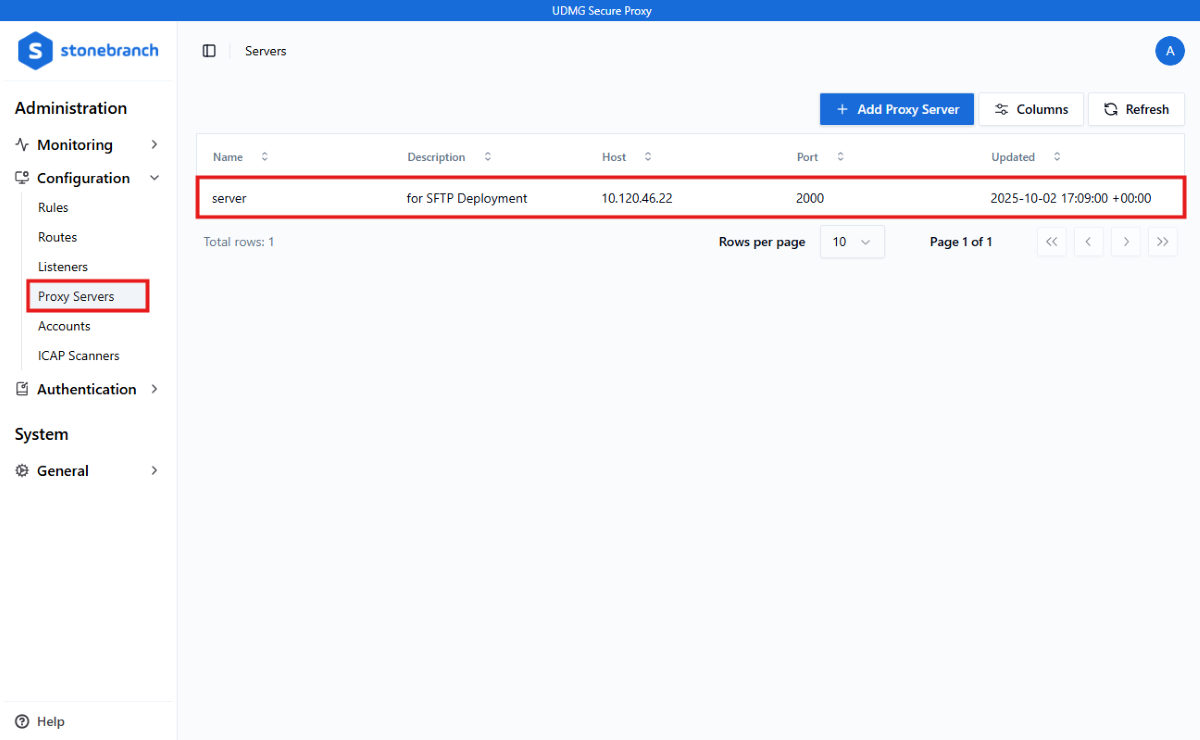
Task: Click the Add Proxy Server button
Action: pyautogui.click(x=896, y=109)
